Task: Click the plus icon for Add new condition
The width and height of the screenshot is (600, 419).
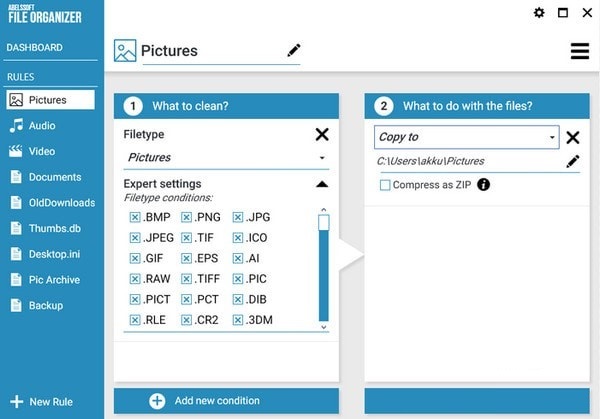Action: click(x=157, y=401)
